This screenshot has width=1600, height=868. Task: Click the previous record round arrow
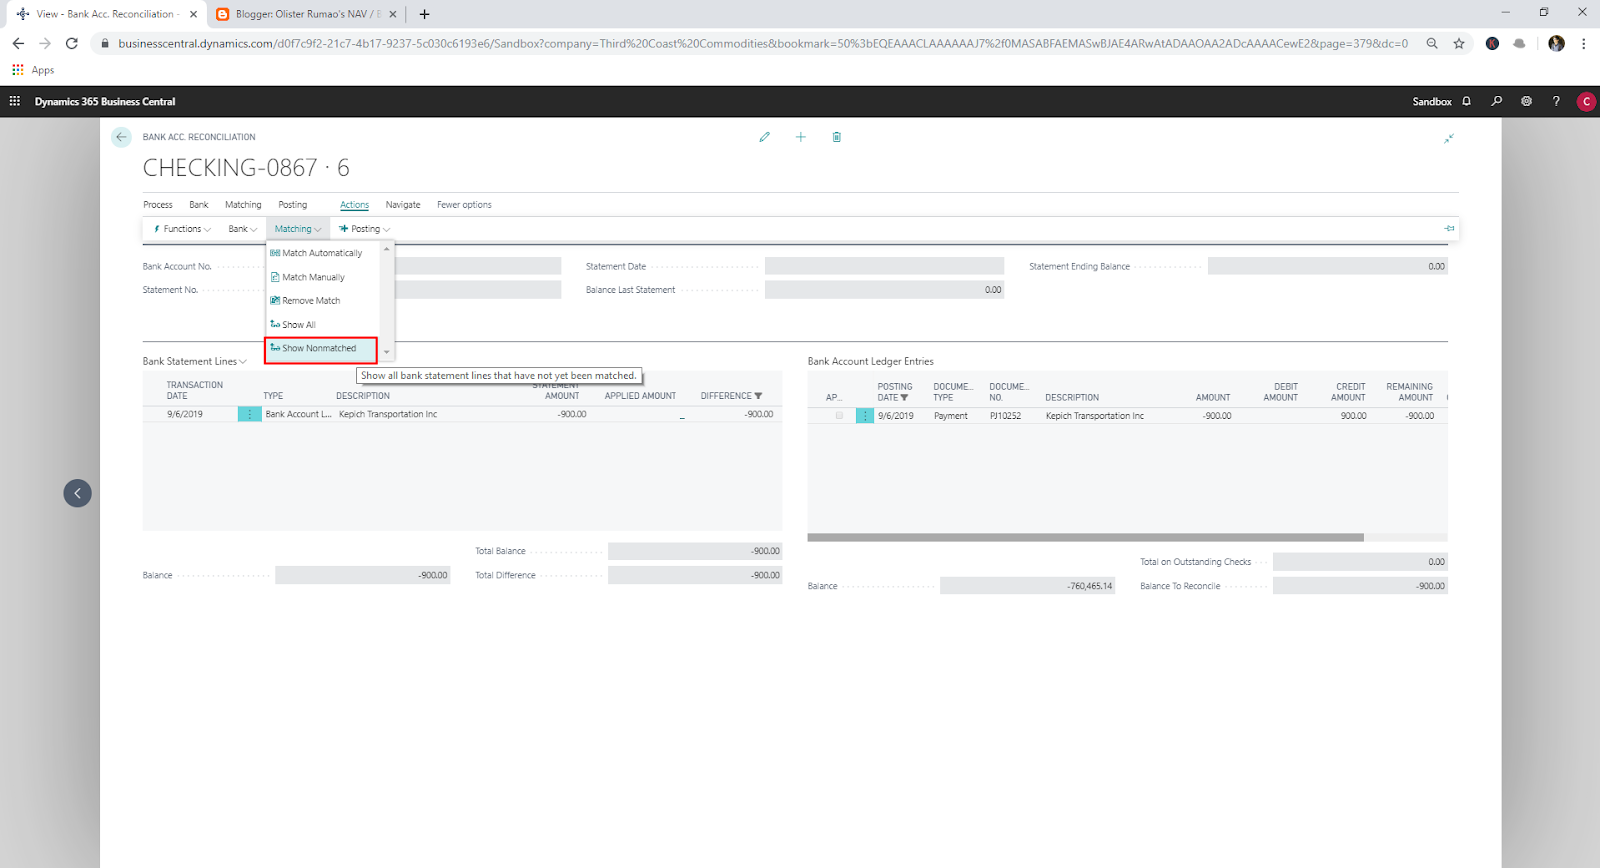[x=77, y=493]
